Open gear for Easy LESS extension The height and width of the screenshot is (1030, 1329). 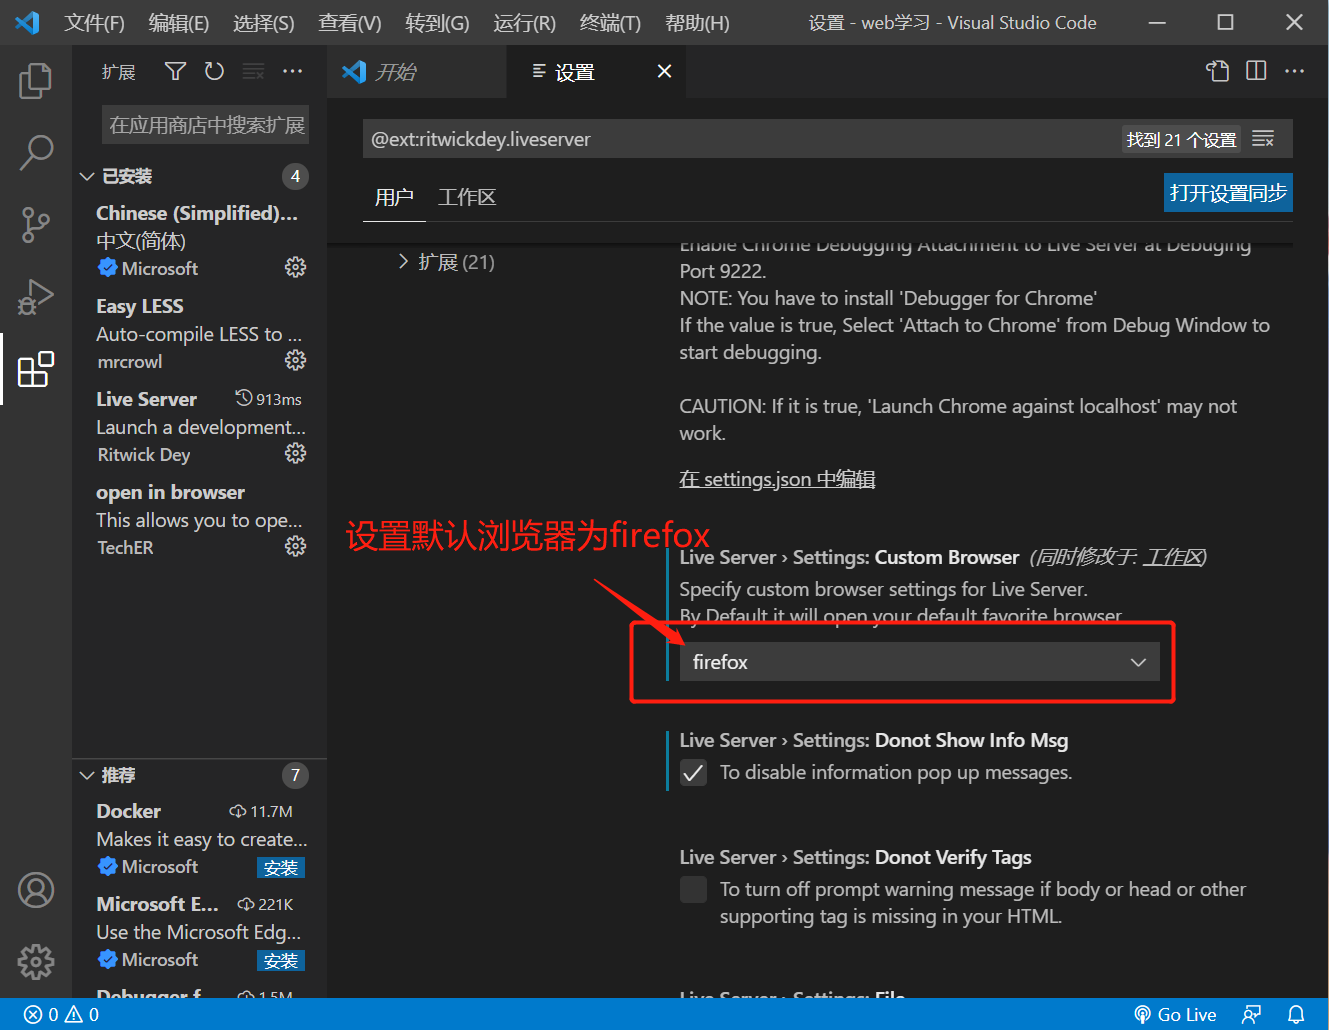coord(295,360)
